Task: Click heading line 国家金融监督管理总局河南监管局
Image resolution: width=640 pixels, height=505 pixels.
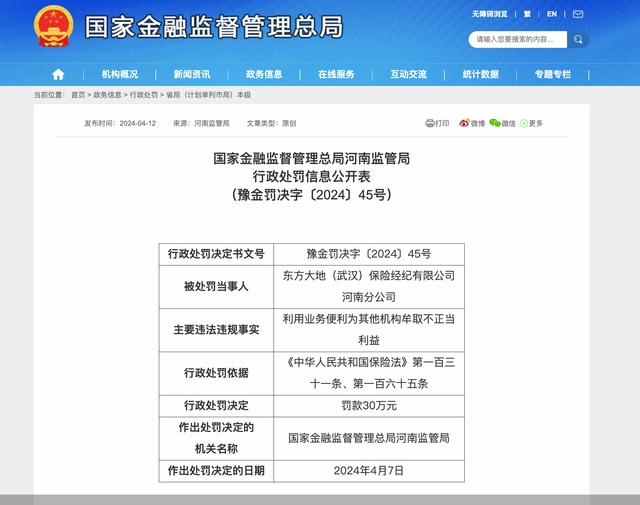Action: (x=311, y=158)
